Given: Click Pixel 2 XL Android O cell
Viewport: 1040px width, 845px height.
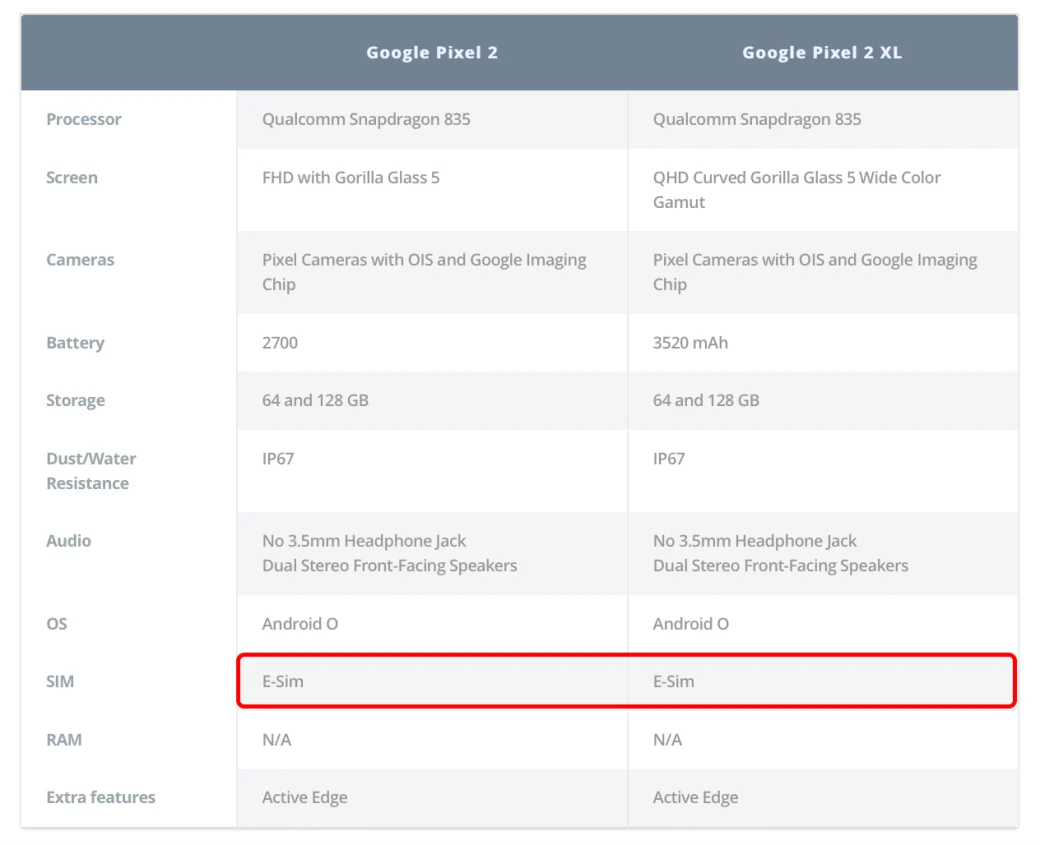Looking at the screenshot, I should [x=822, y=624].
